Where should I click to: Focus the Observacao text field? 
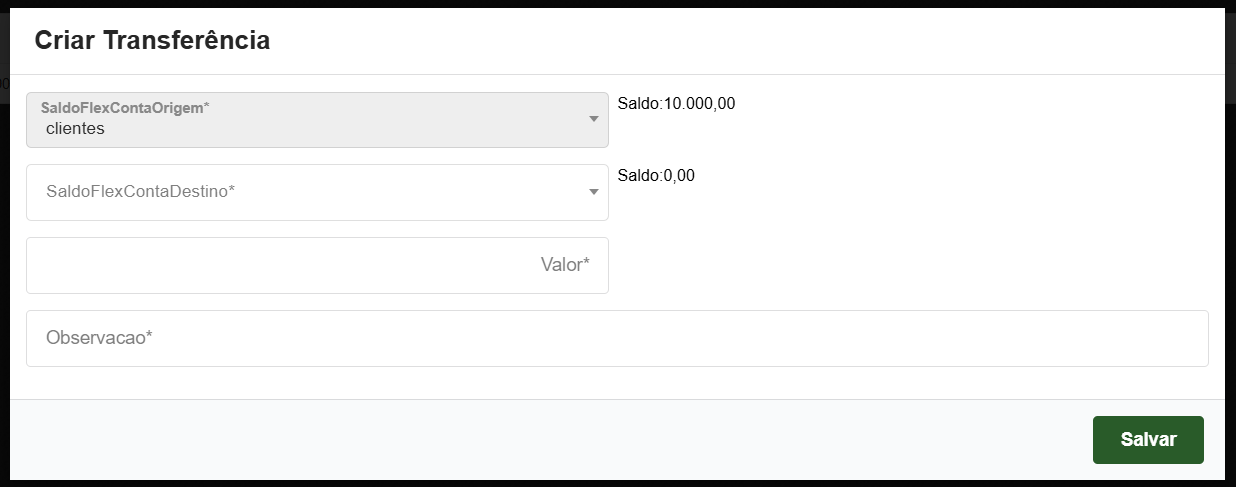click(x=617, y=338)
